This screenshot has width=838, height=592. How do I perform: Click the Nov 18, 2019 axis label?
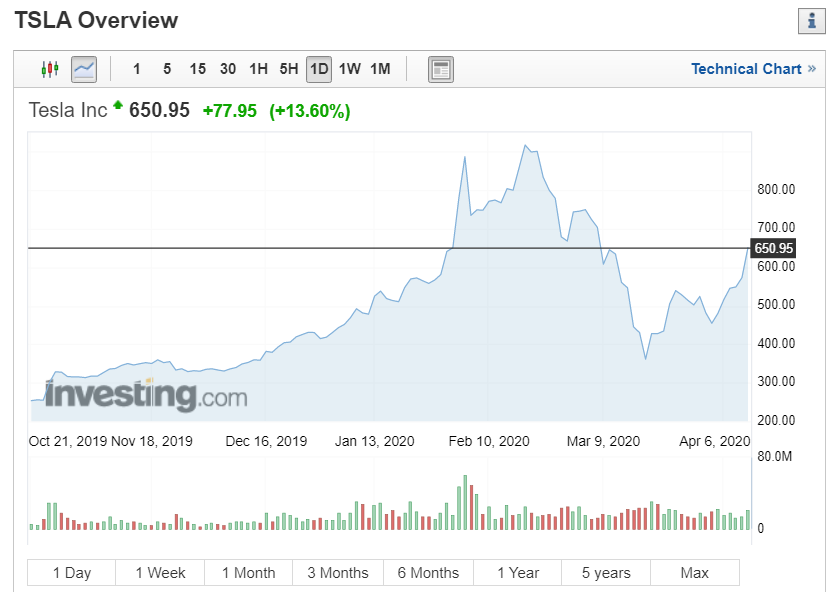click(152, 441)
